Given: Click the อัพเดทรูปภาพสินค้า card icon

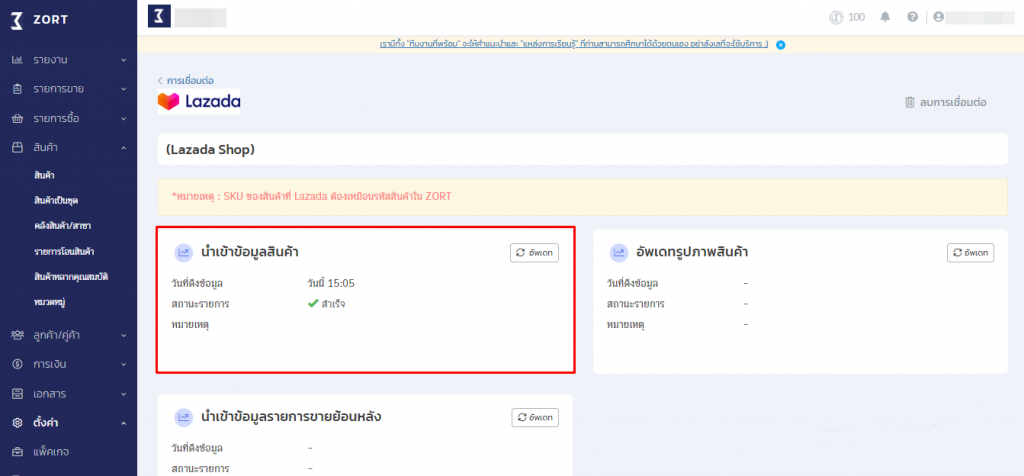Looking at the screenshot, I should pyautogui.click(x=618, y=253).
